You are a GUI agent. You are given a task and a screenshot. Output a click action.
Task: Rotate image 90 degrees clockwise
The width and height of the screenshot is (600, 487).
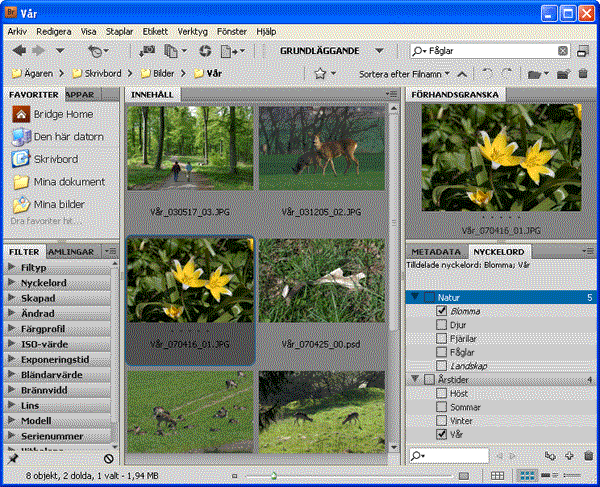(x=507, y=73)
